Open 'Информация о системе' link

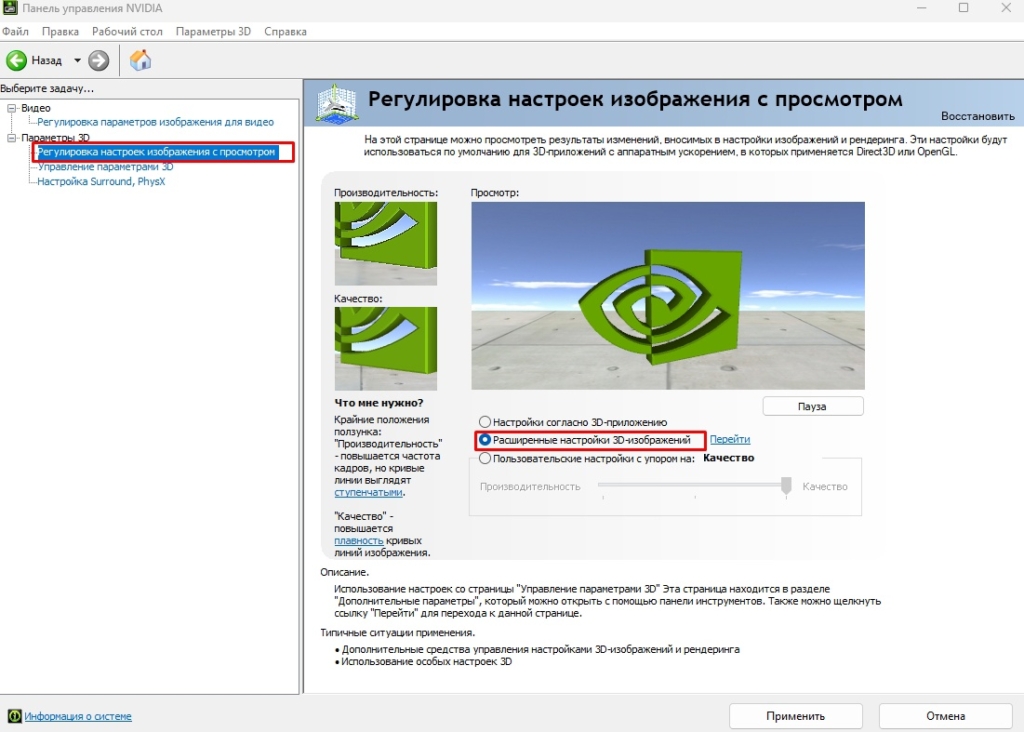pyautogui.click(x=78, y=716)
